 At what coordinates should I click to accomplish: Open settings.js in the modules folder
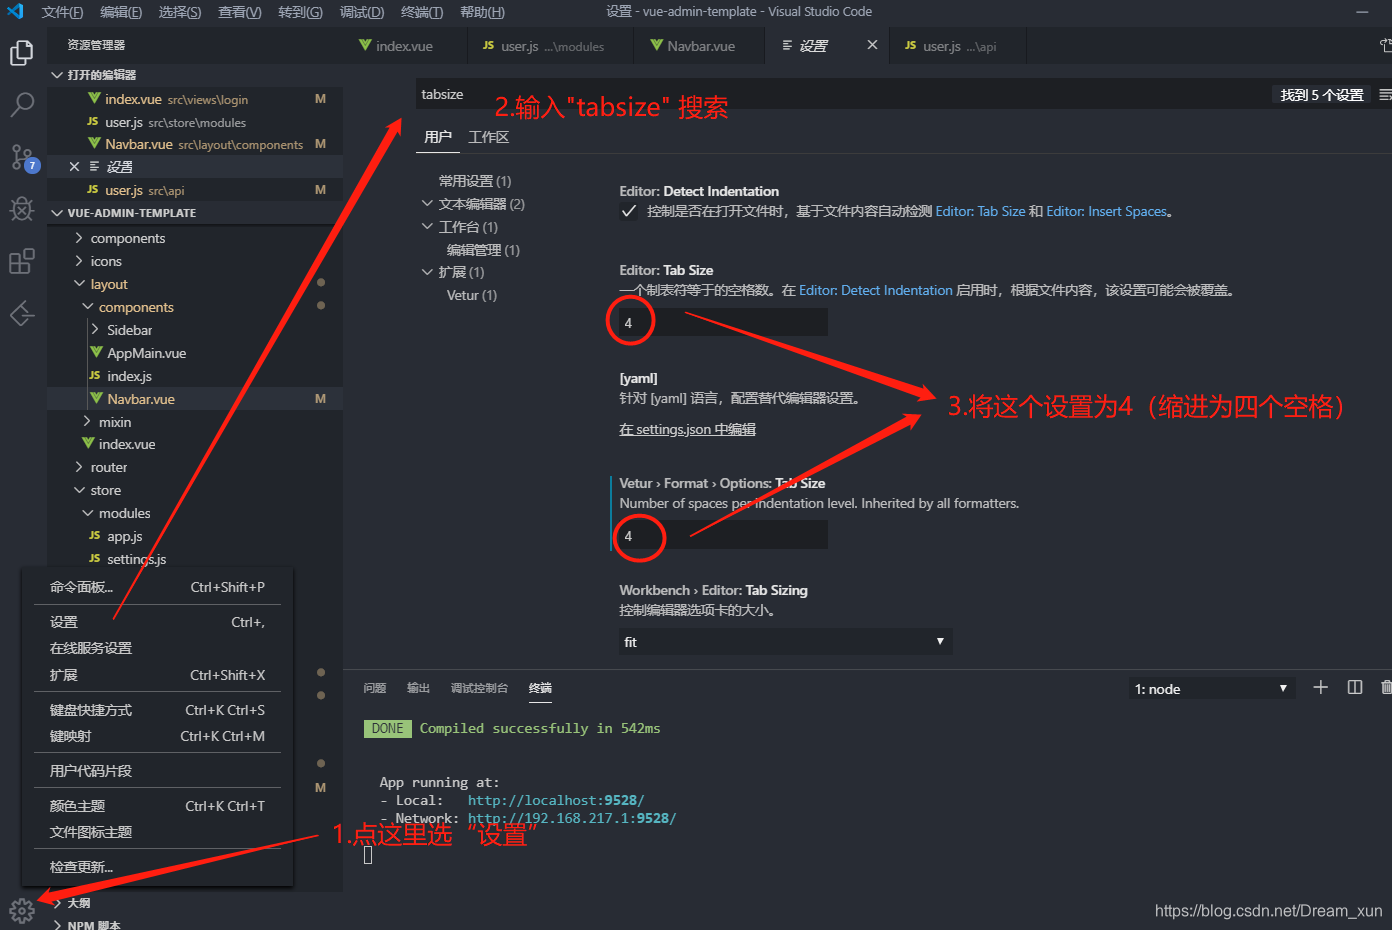tap(137, 559)
